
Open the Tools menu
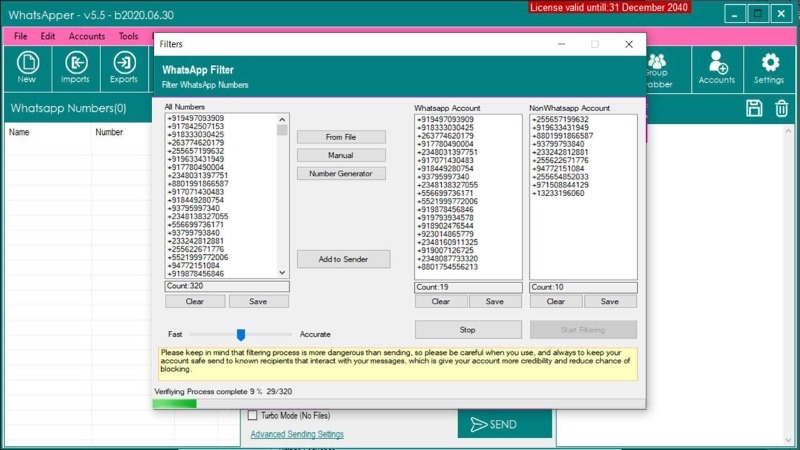pyautogui.click(x=128, y=36)
